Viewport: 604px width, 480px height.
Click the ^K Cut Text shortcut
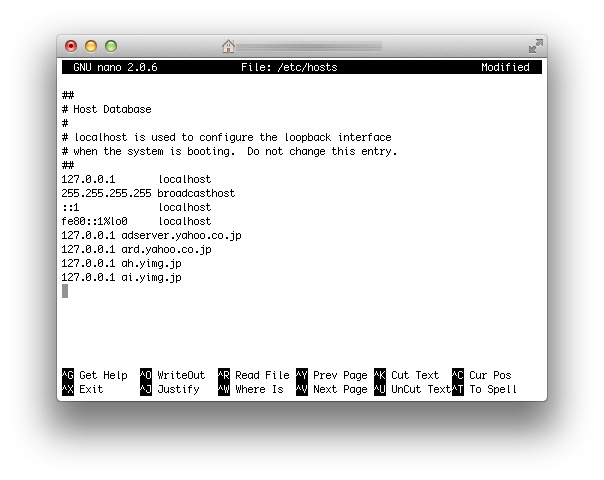406,375
